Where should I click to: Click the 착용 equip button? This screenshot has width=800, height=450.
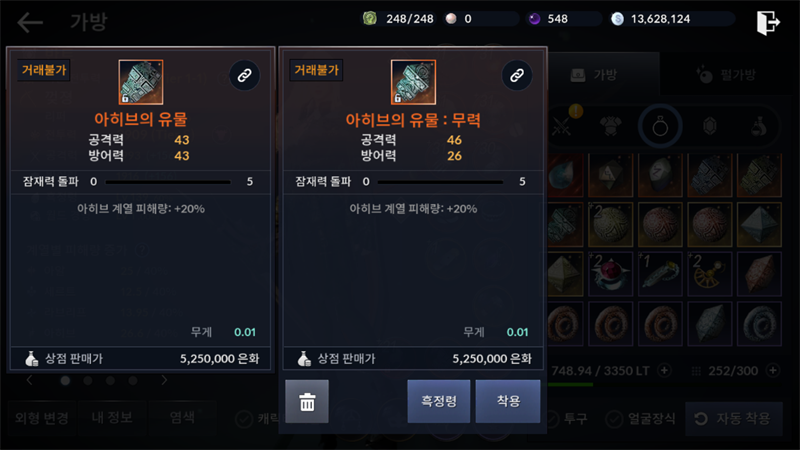[x=508, y=402]
